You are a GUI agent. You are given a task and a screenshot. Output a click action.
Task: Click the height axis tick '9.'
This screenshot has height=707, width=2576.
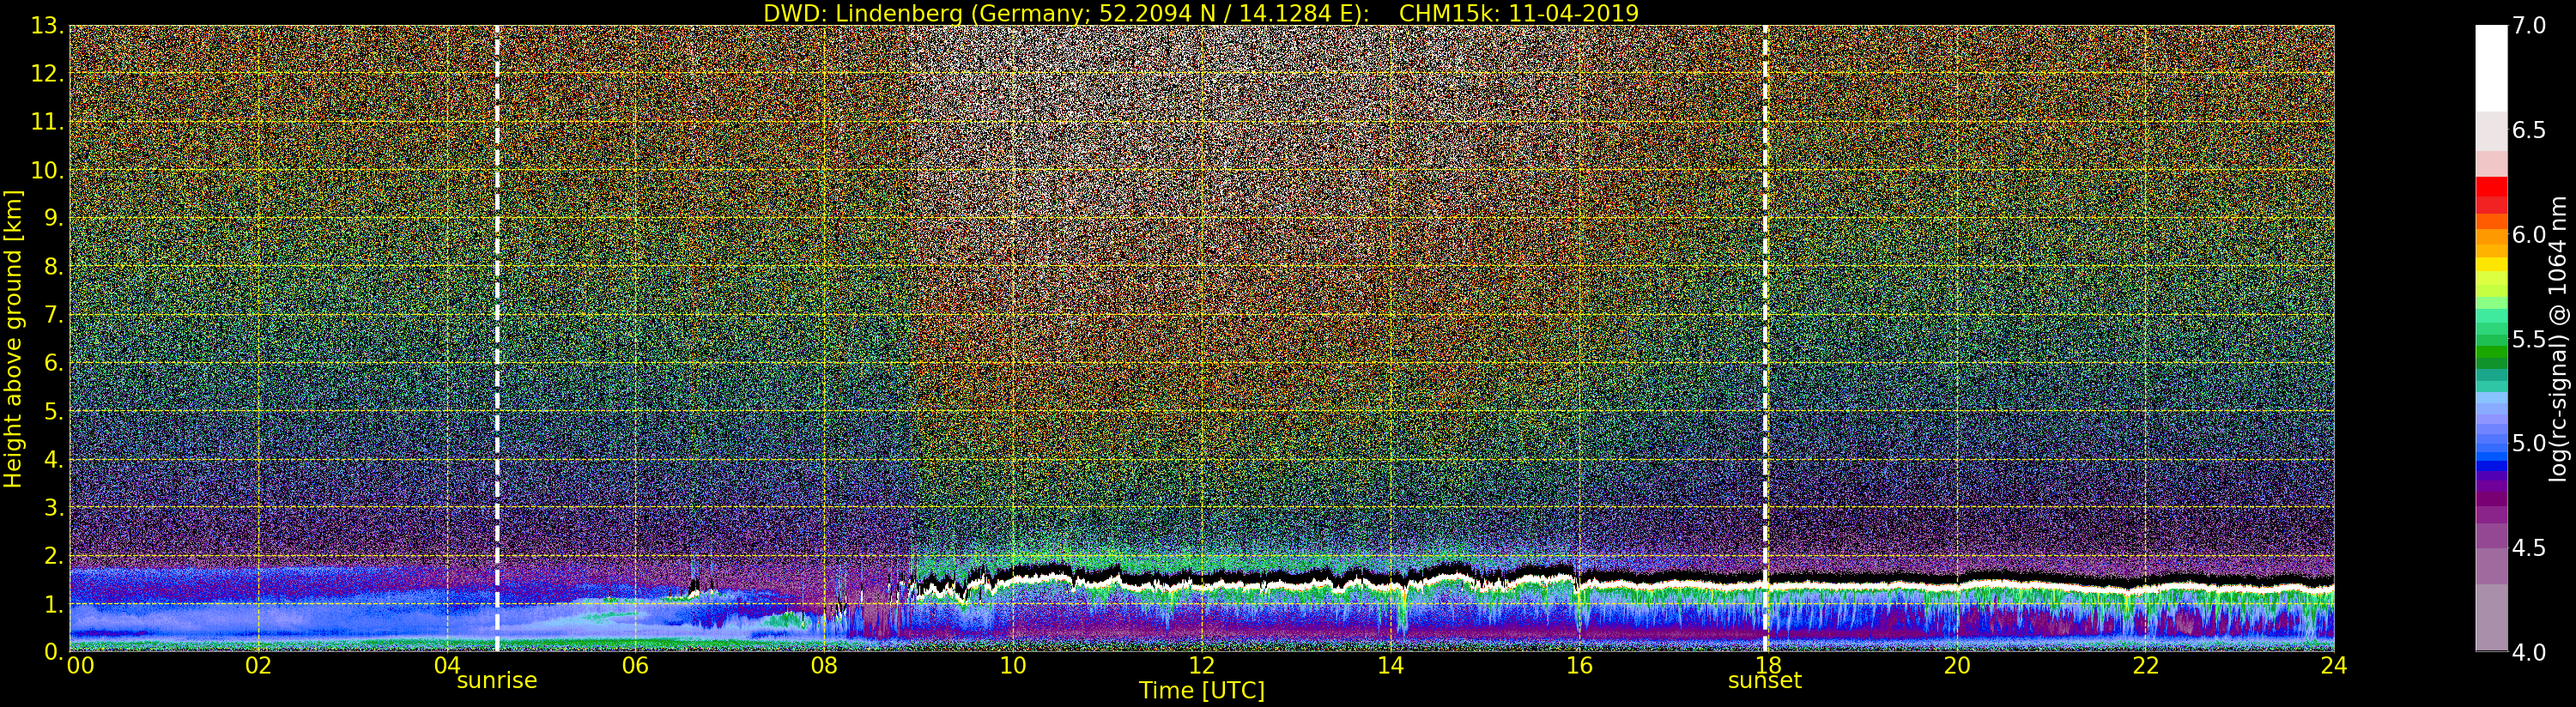[x=54, y=218]
